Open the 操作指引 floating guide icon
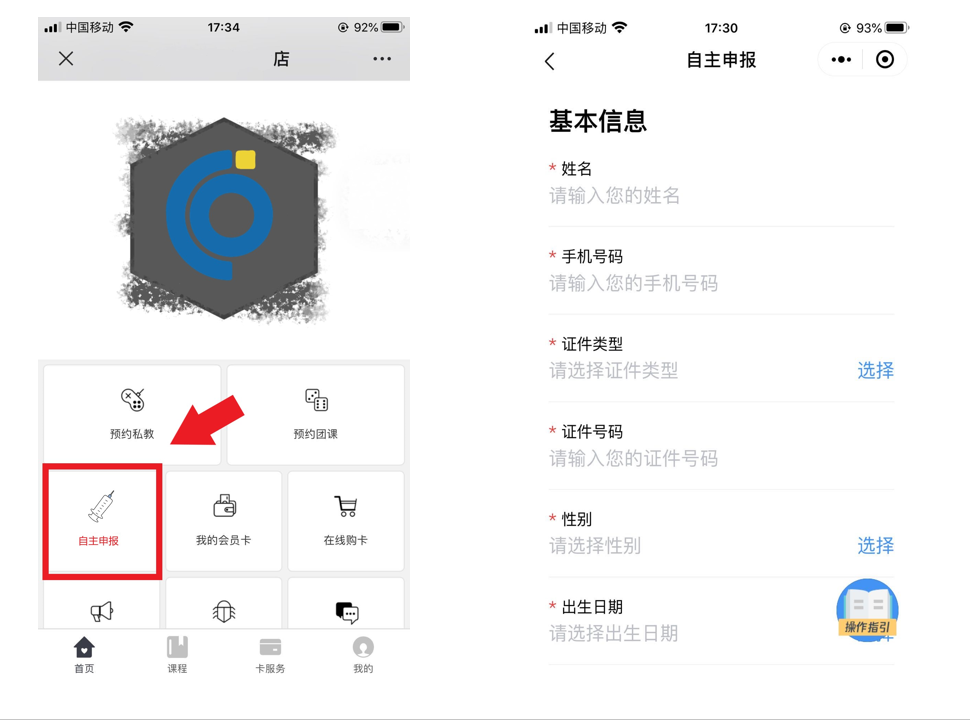 [x=867, y=610]
